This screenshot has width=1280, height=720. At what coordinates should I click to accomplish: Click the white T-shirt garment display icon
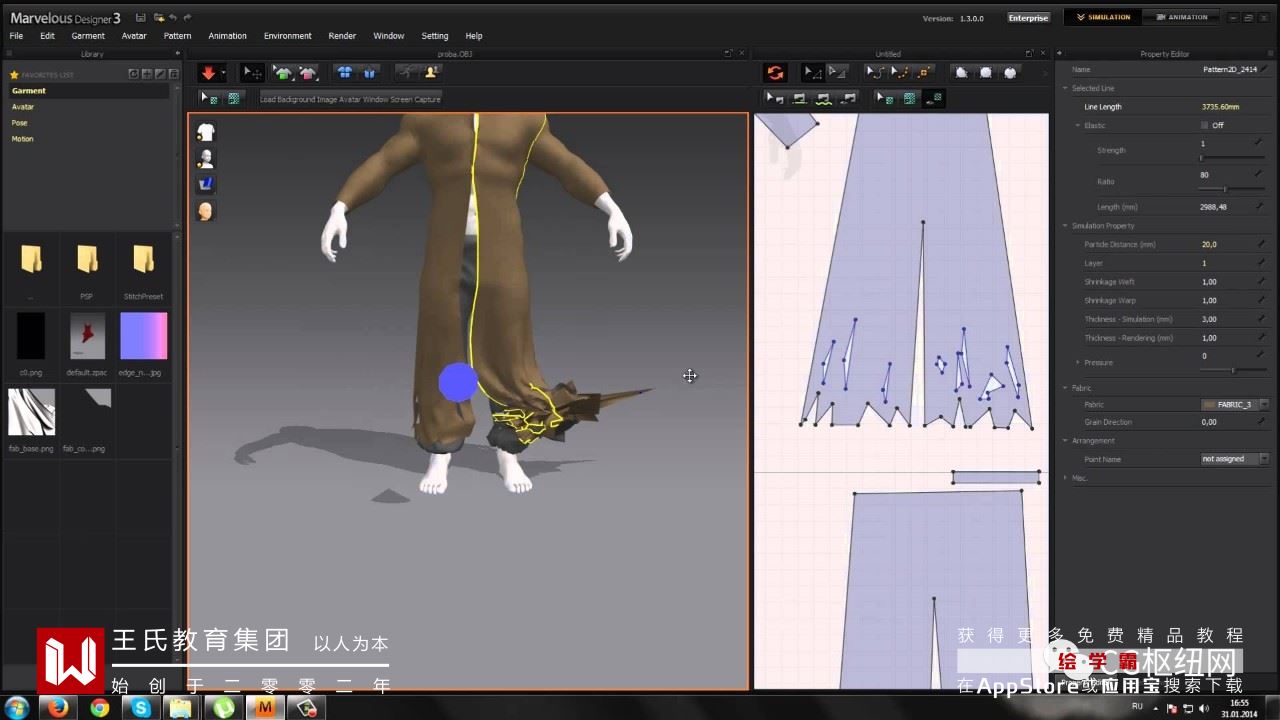pyautogui.click(x=206, y=132)
